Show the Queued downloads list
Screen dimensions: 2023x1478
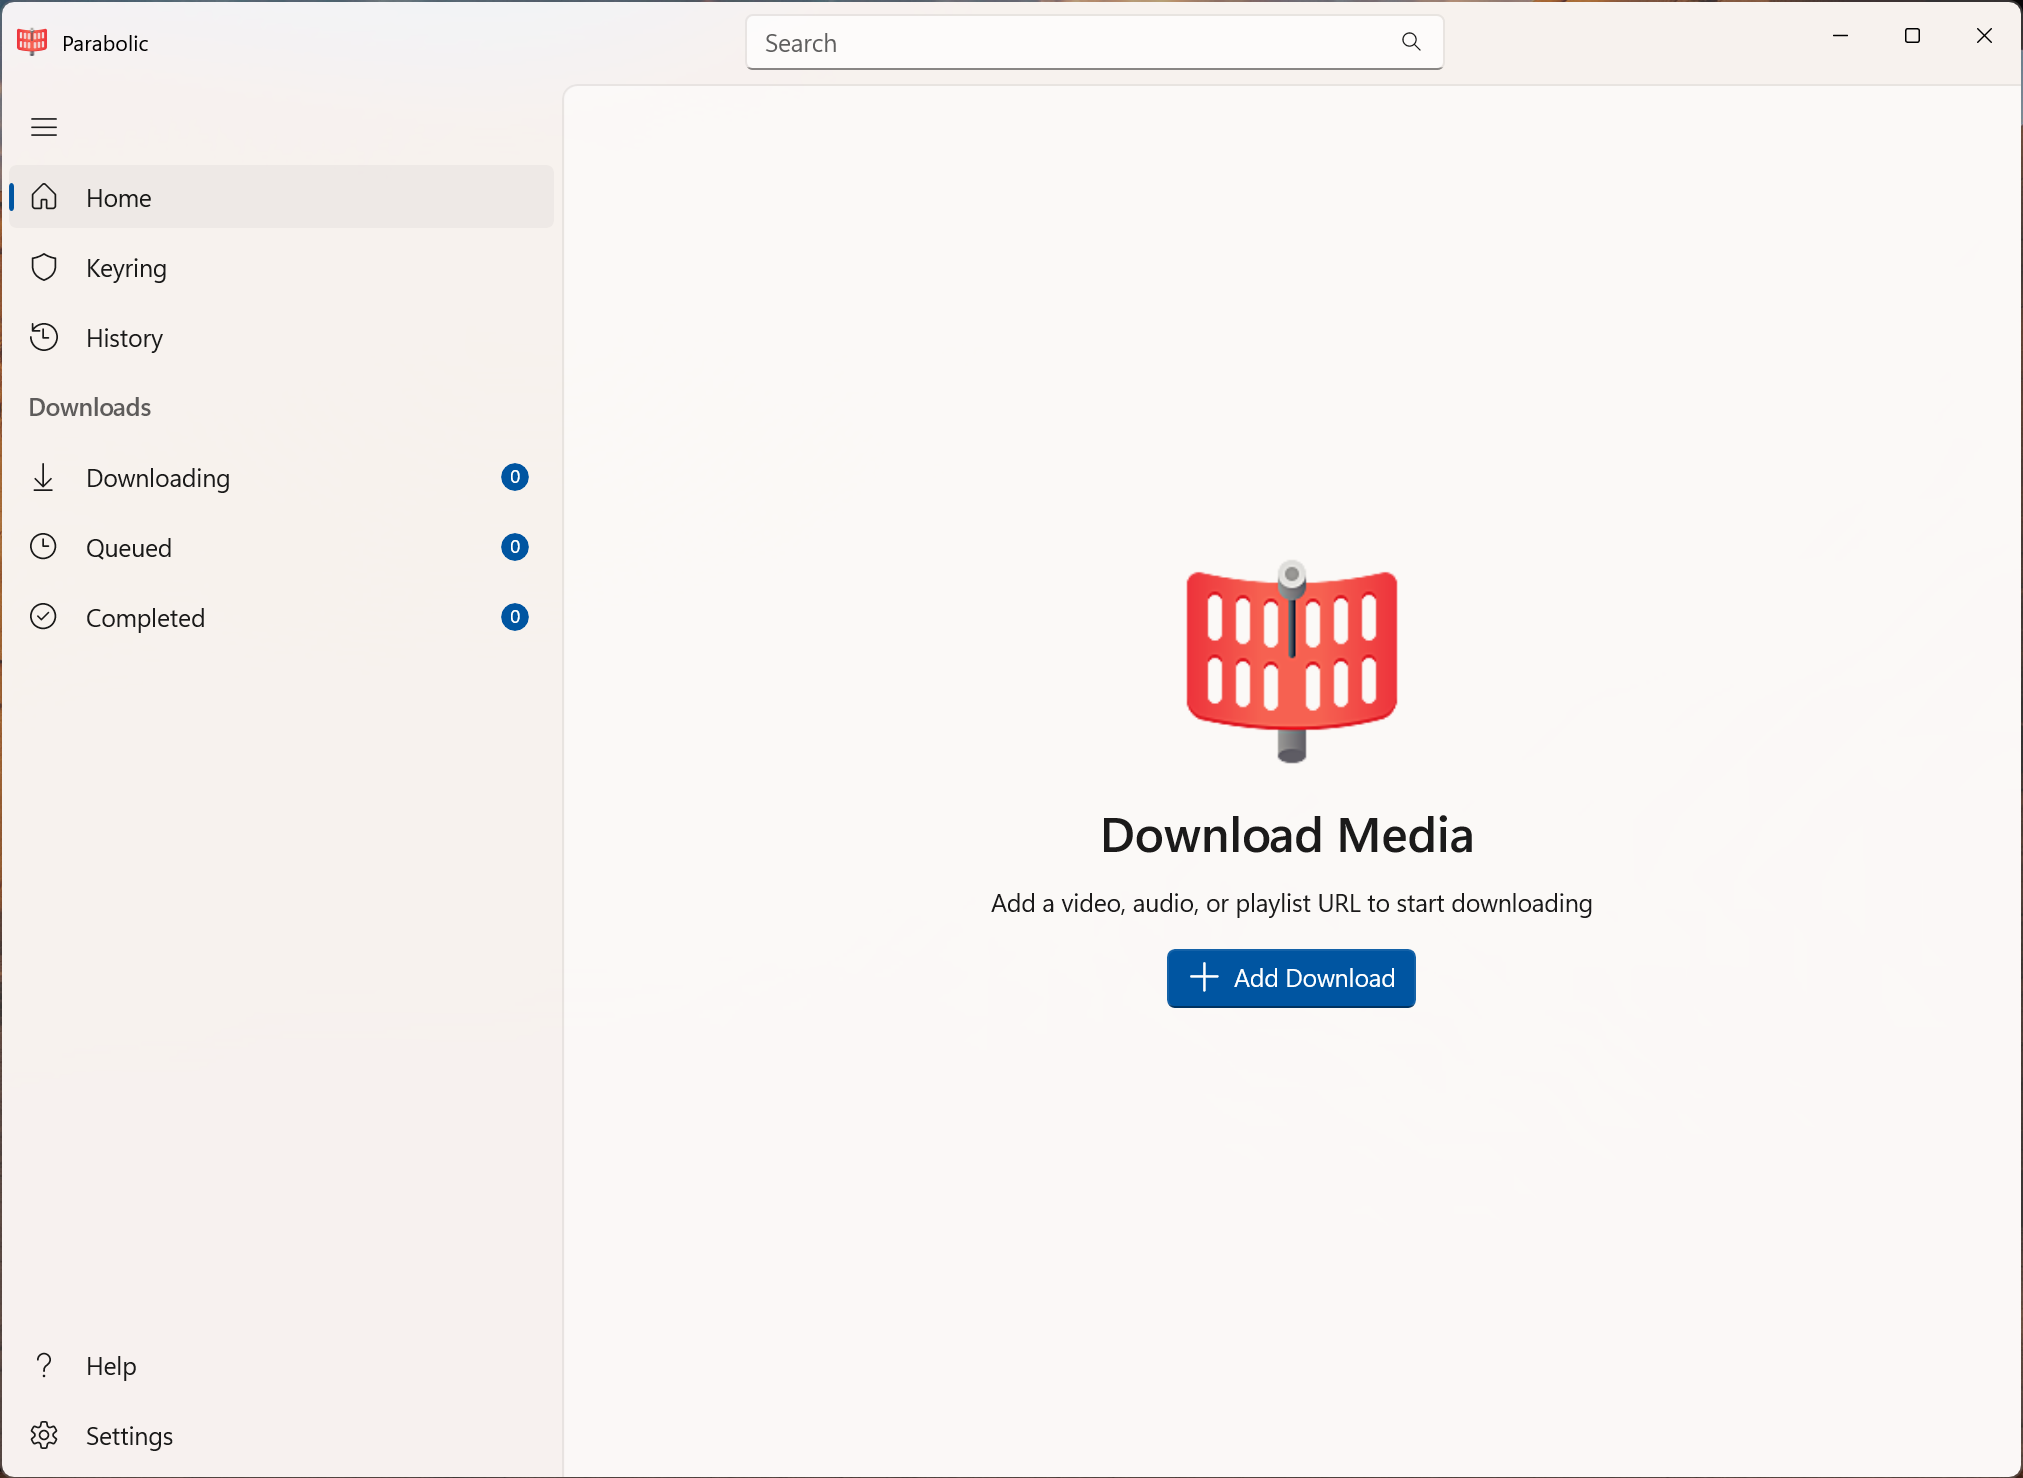pyautogui.click(x=129, y=548)
